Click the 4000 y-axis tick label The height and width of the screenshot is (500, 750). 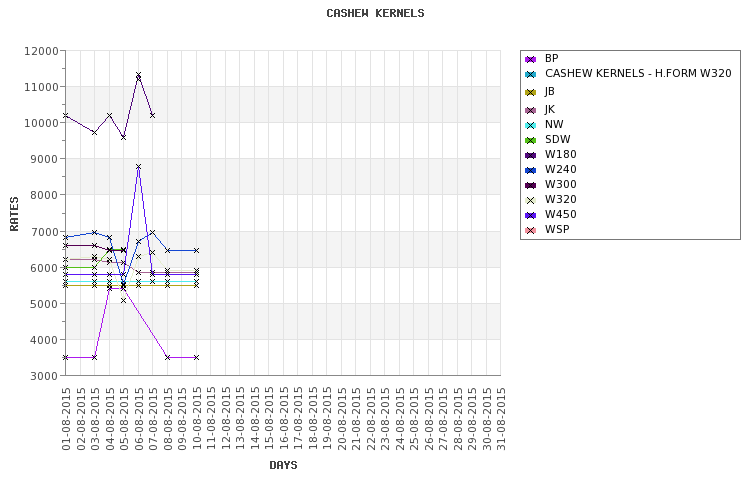[x=44, y=340]
